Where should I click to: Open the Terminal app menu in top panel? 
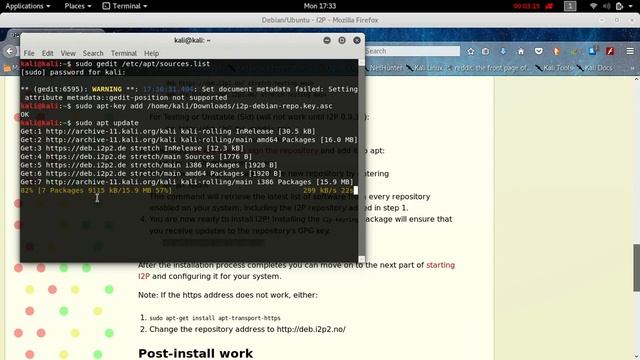pos(124,6)
